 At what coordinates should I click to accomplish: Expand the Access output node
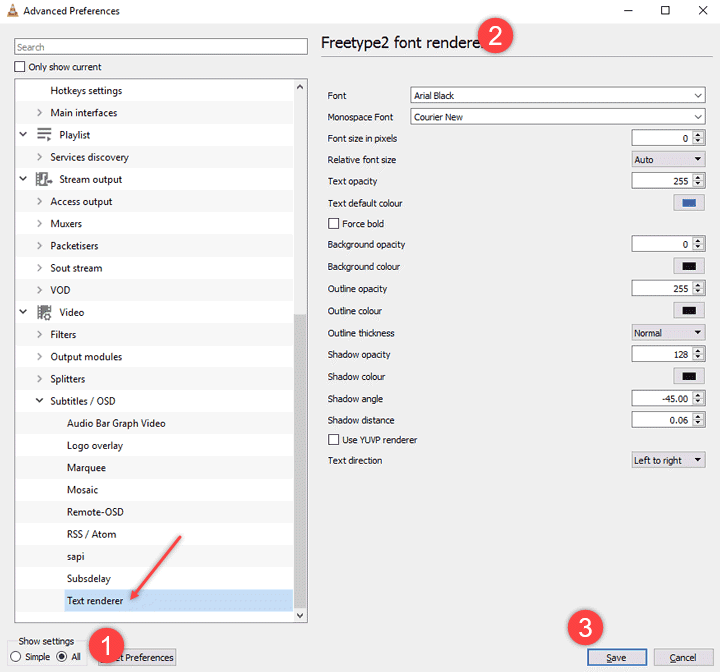[39, 201]
